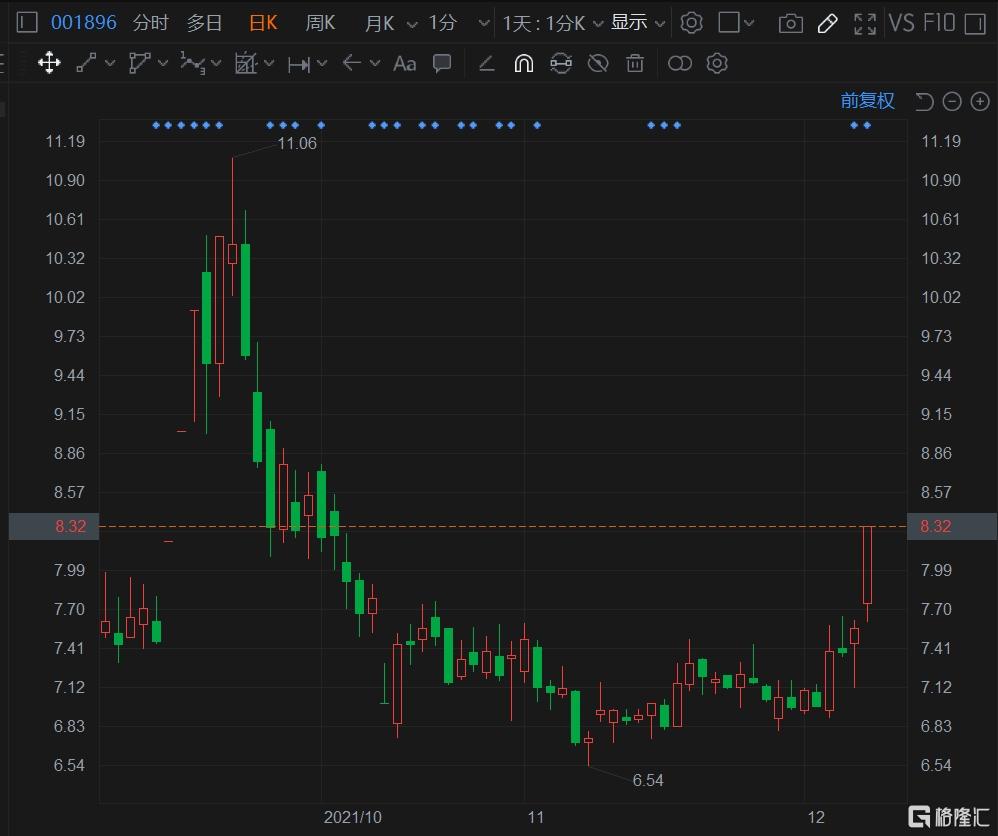This screenshot has width=998, height=836.
Task: Click the square chart layout icon
Action: 729,23
